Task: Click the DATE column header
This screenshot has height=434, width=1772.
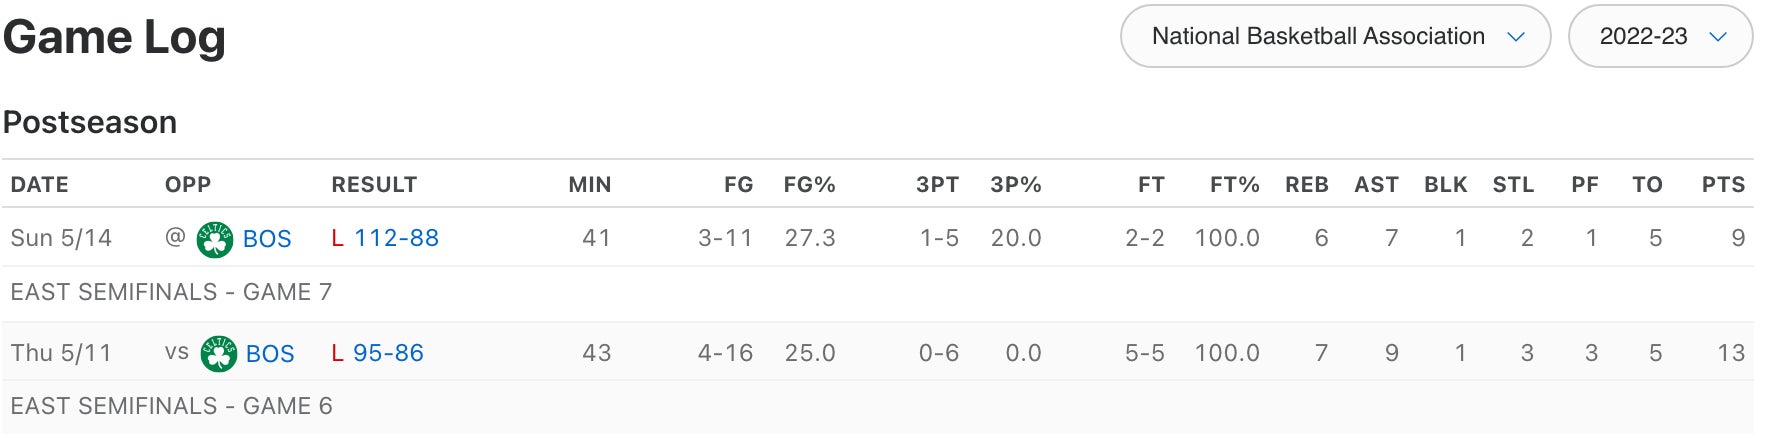Action: point(40,185)
